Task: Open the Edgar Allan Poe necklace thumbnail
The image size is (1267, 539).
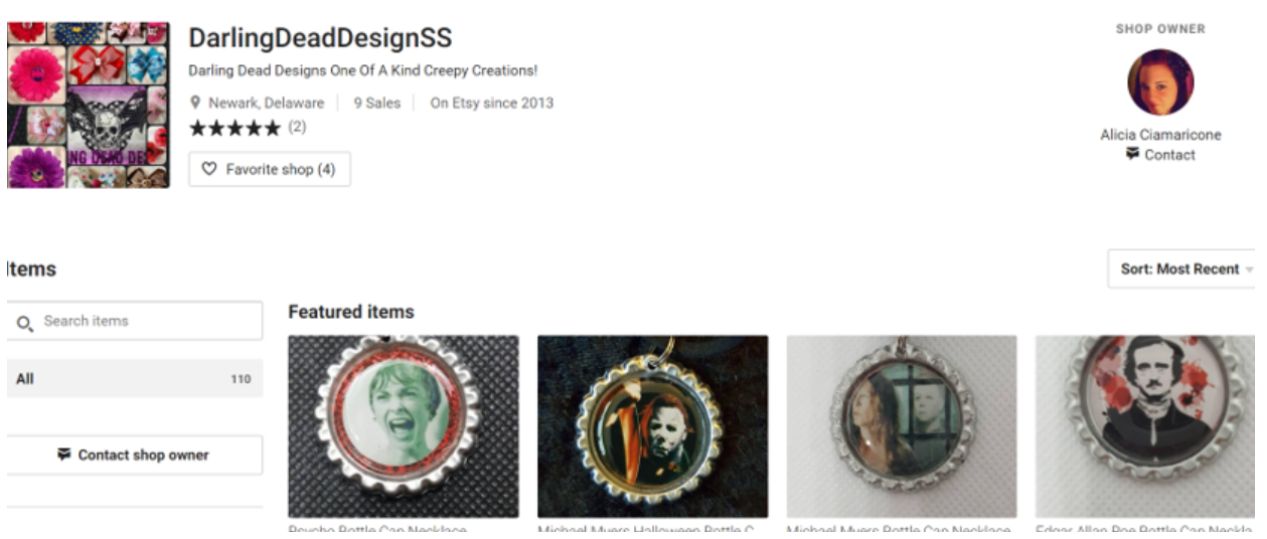Action: tap(1145, 426)
